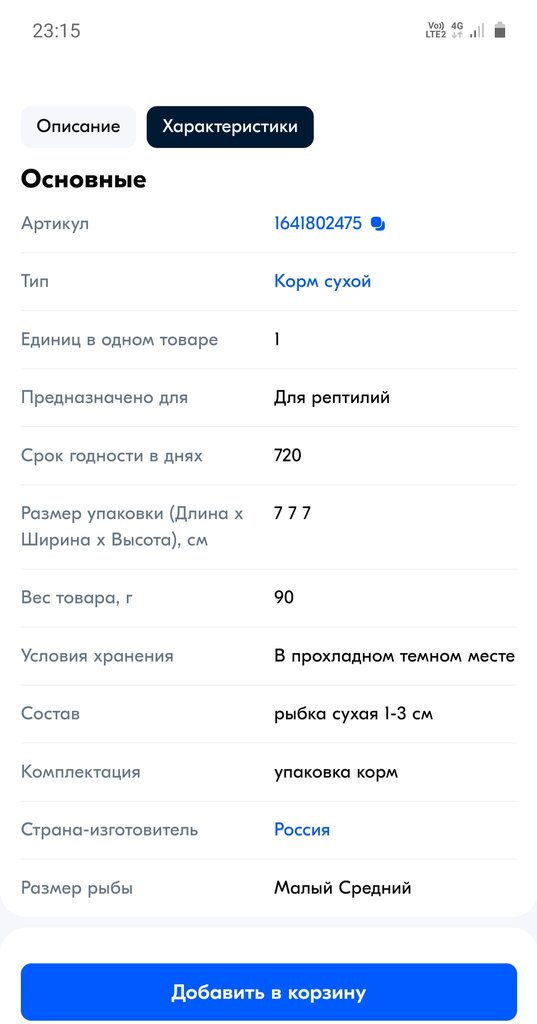Copy the article number with the copy icon
Viewport: 537px width, 1024px height.
(x=378, y=224)
